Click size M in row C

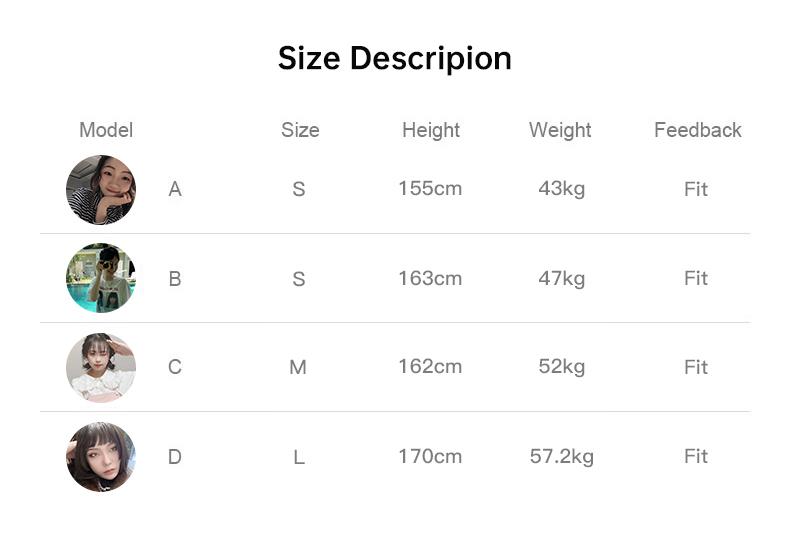(x=298, y=367)
